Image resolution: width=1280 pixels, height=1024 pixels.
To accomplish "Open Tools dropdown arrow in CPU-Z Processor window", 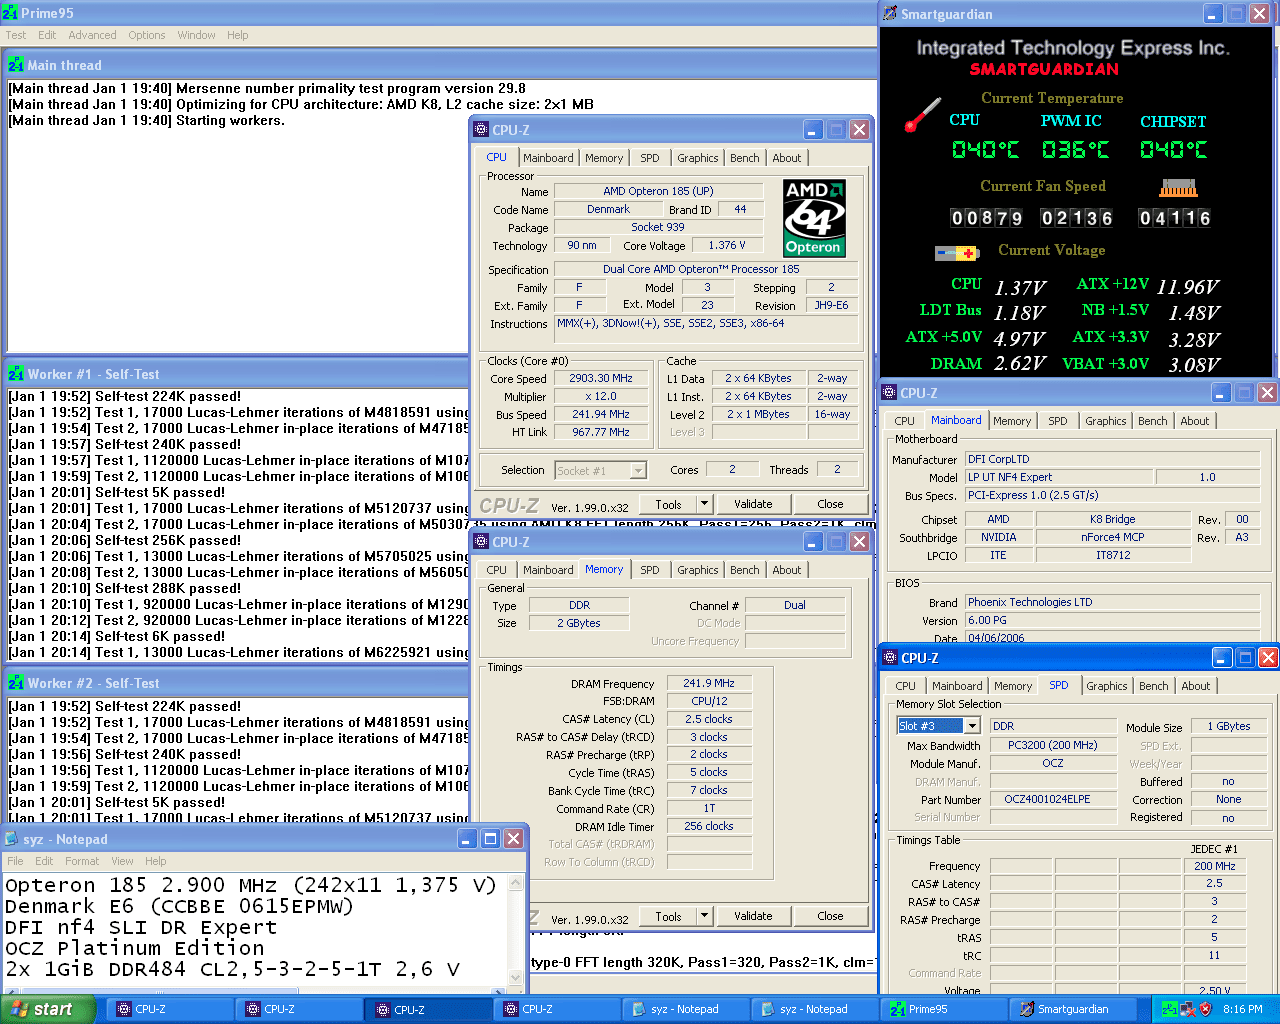I will coord(704,504).
